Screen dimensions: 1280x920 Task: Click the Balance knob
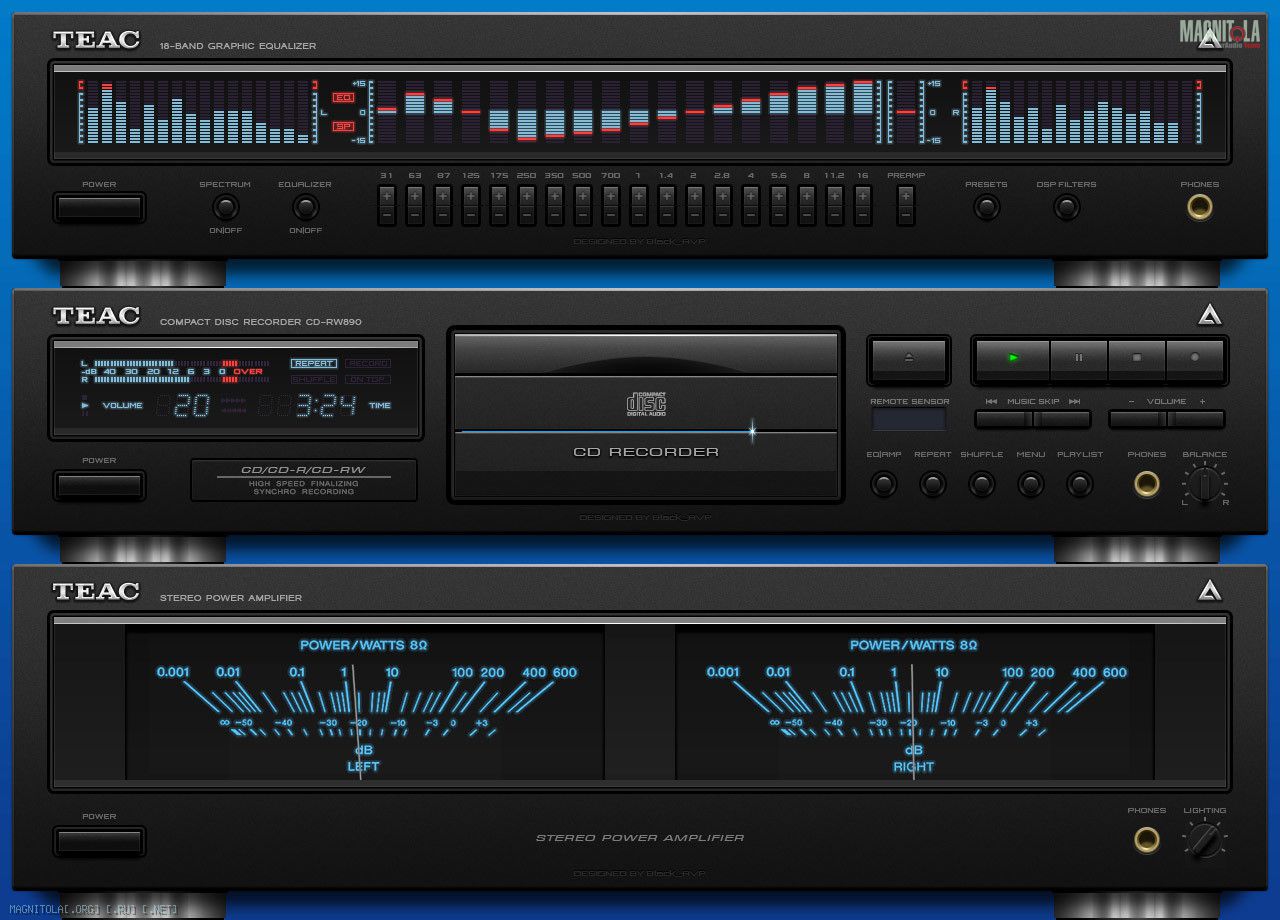[x=1205, y=485]
